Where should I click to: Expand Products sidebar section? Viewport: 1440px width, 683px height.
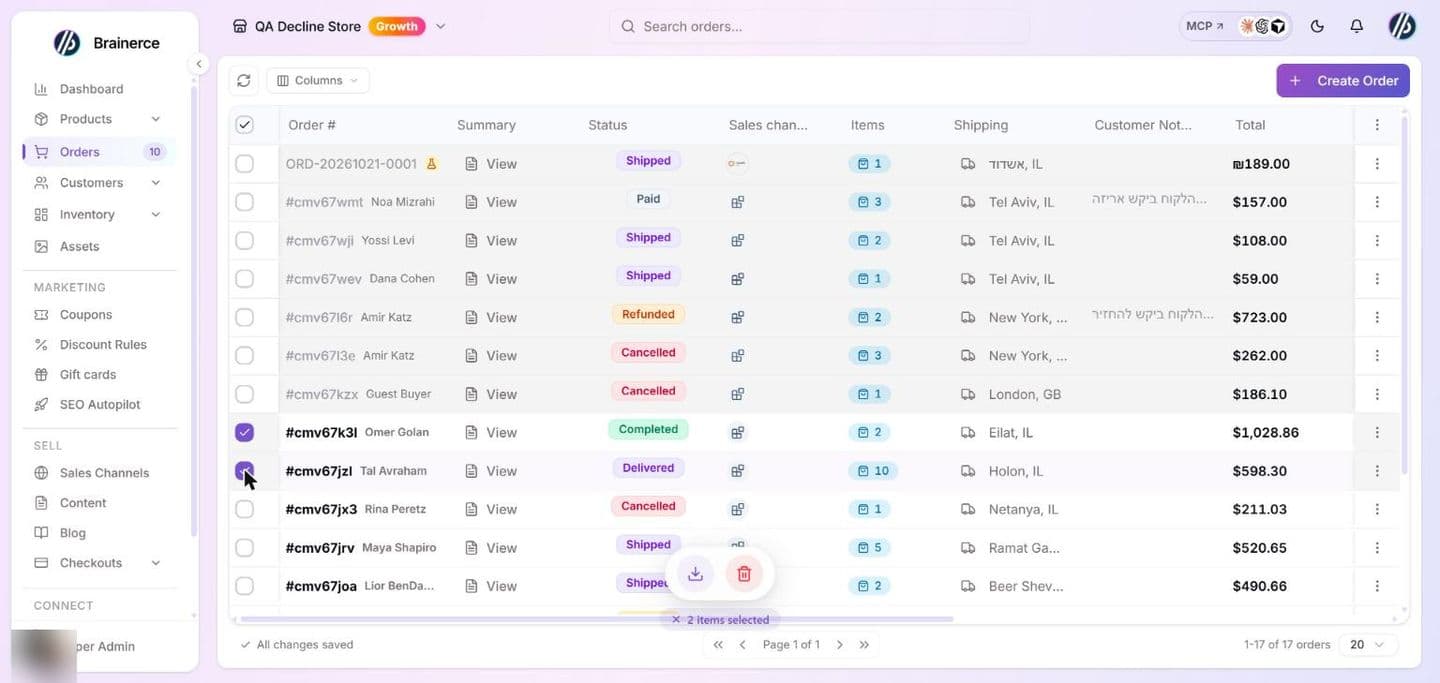click(x=156, y=119)
